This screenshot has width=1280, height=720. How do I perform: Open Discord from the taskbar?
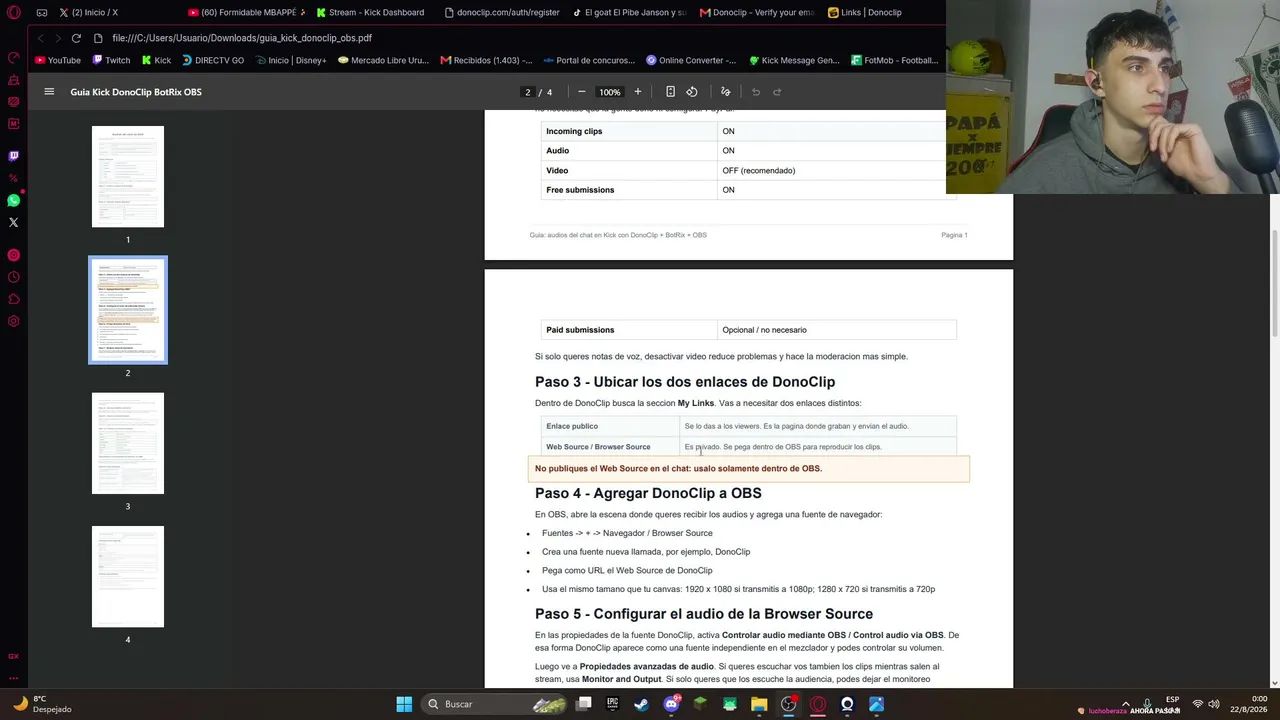tap(671, 704)
